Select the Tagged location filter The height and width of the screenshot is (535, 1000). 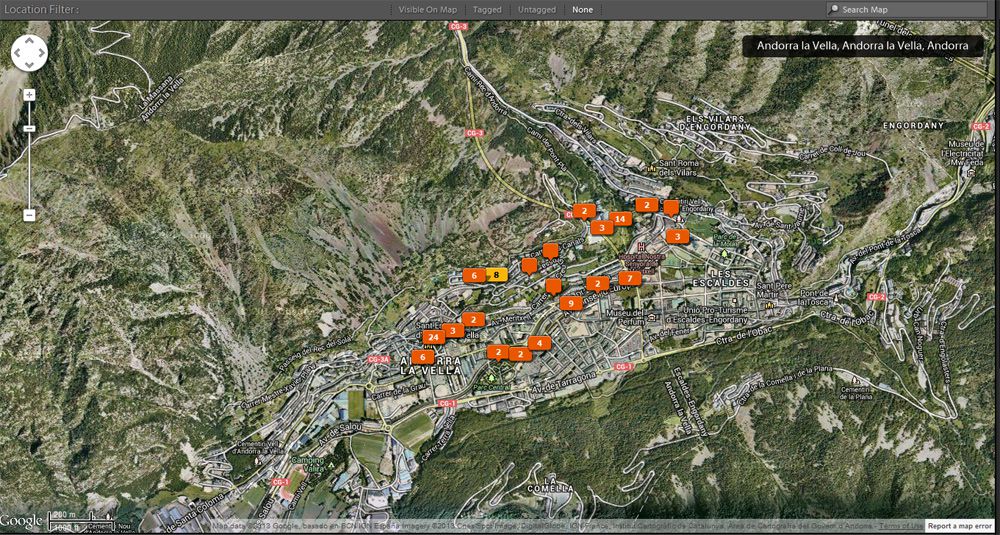pos(487,10)
